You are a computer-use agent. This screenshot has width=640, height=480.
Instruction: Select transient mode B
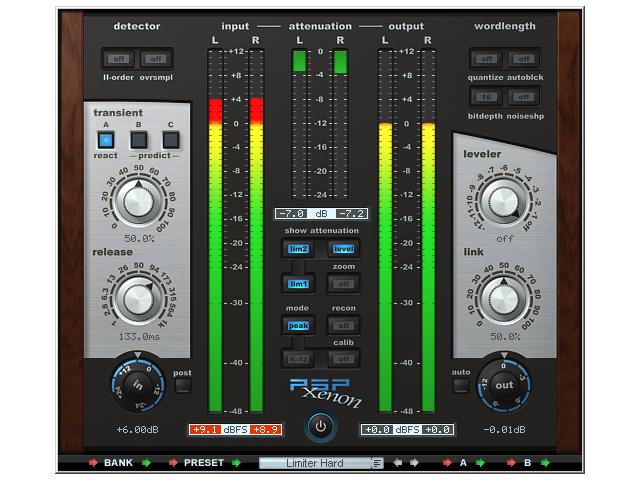(x=140, y=139)
